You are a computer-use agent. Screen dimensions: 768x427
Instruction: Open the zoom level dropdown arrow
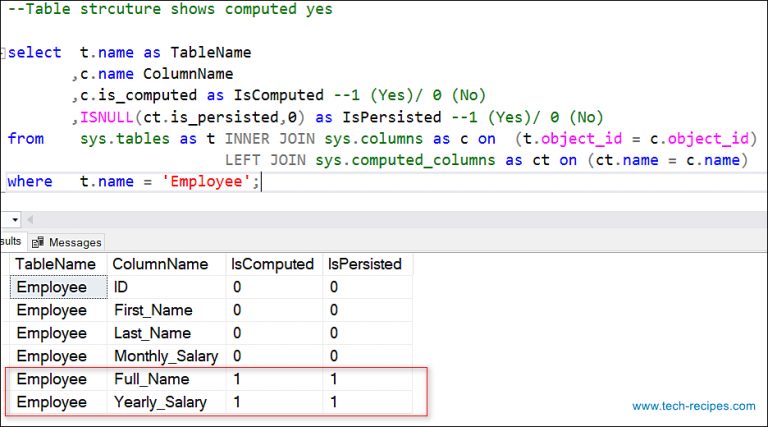15,220
